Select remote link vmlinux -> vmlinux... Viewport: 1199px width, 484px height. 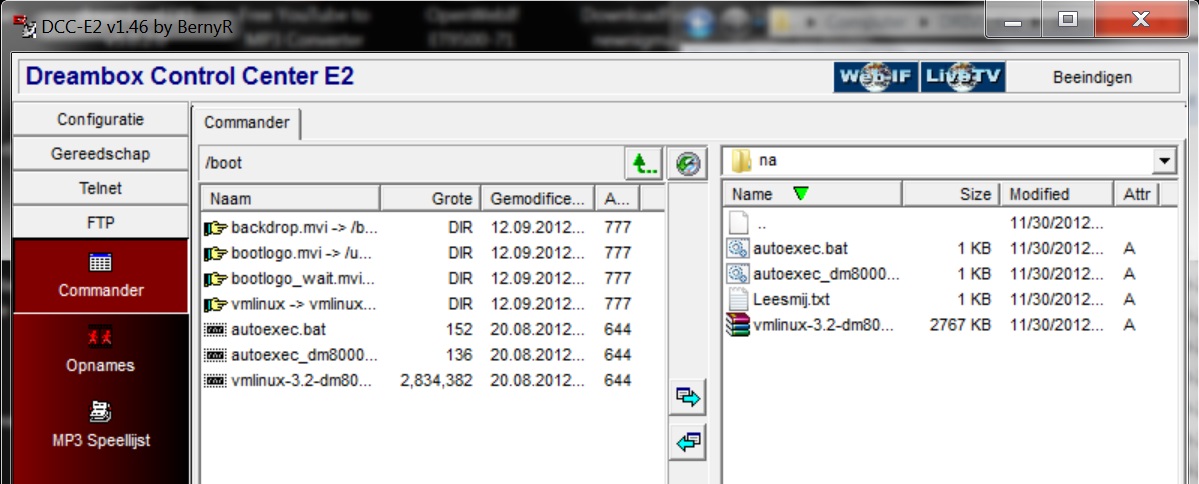point(304,304)
